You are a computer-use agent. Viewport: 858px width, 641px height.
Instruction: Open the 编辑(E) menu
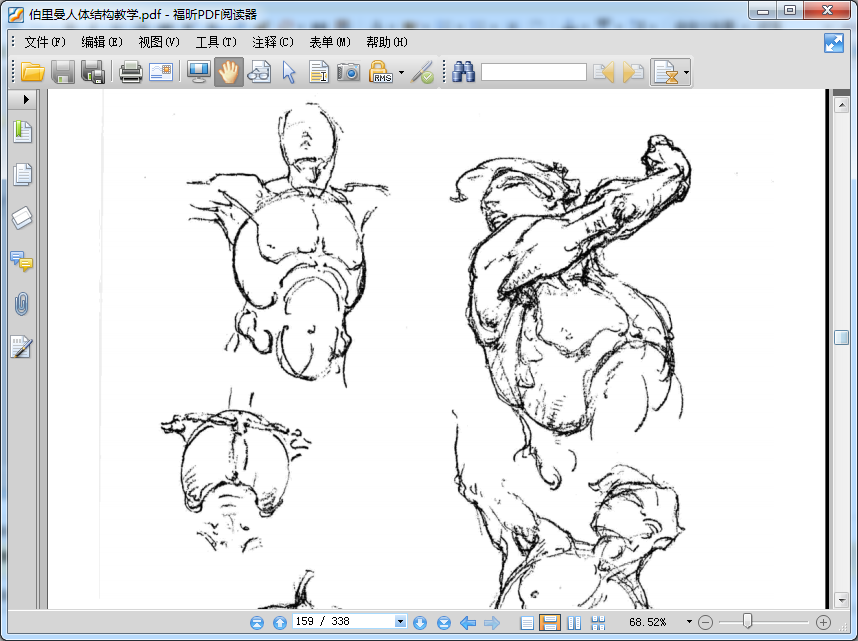(102, 42)
